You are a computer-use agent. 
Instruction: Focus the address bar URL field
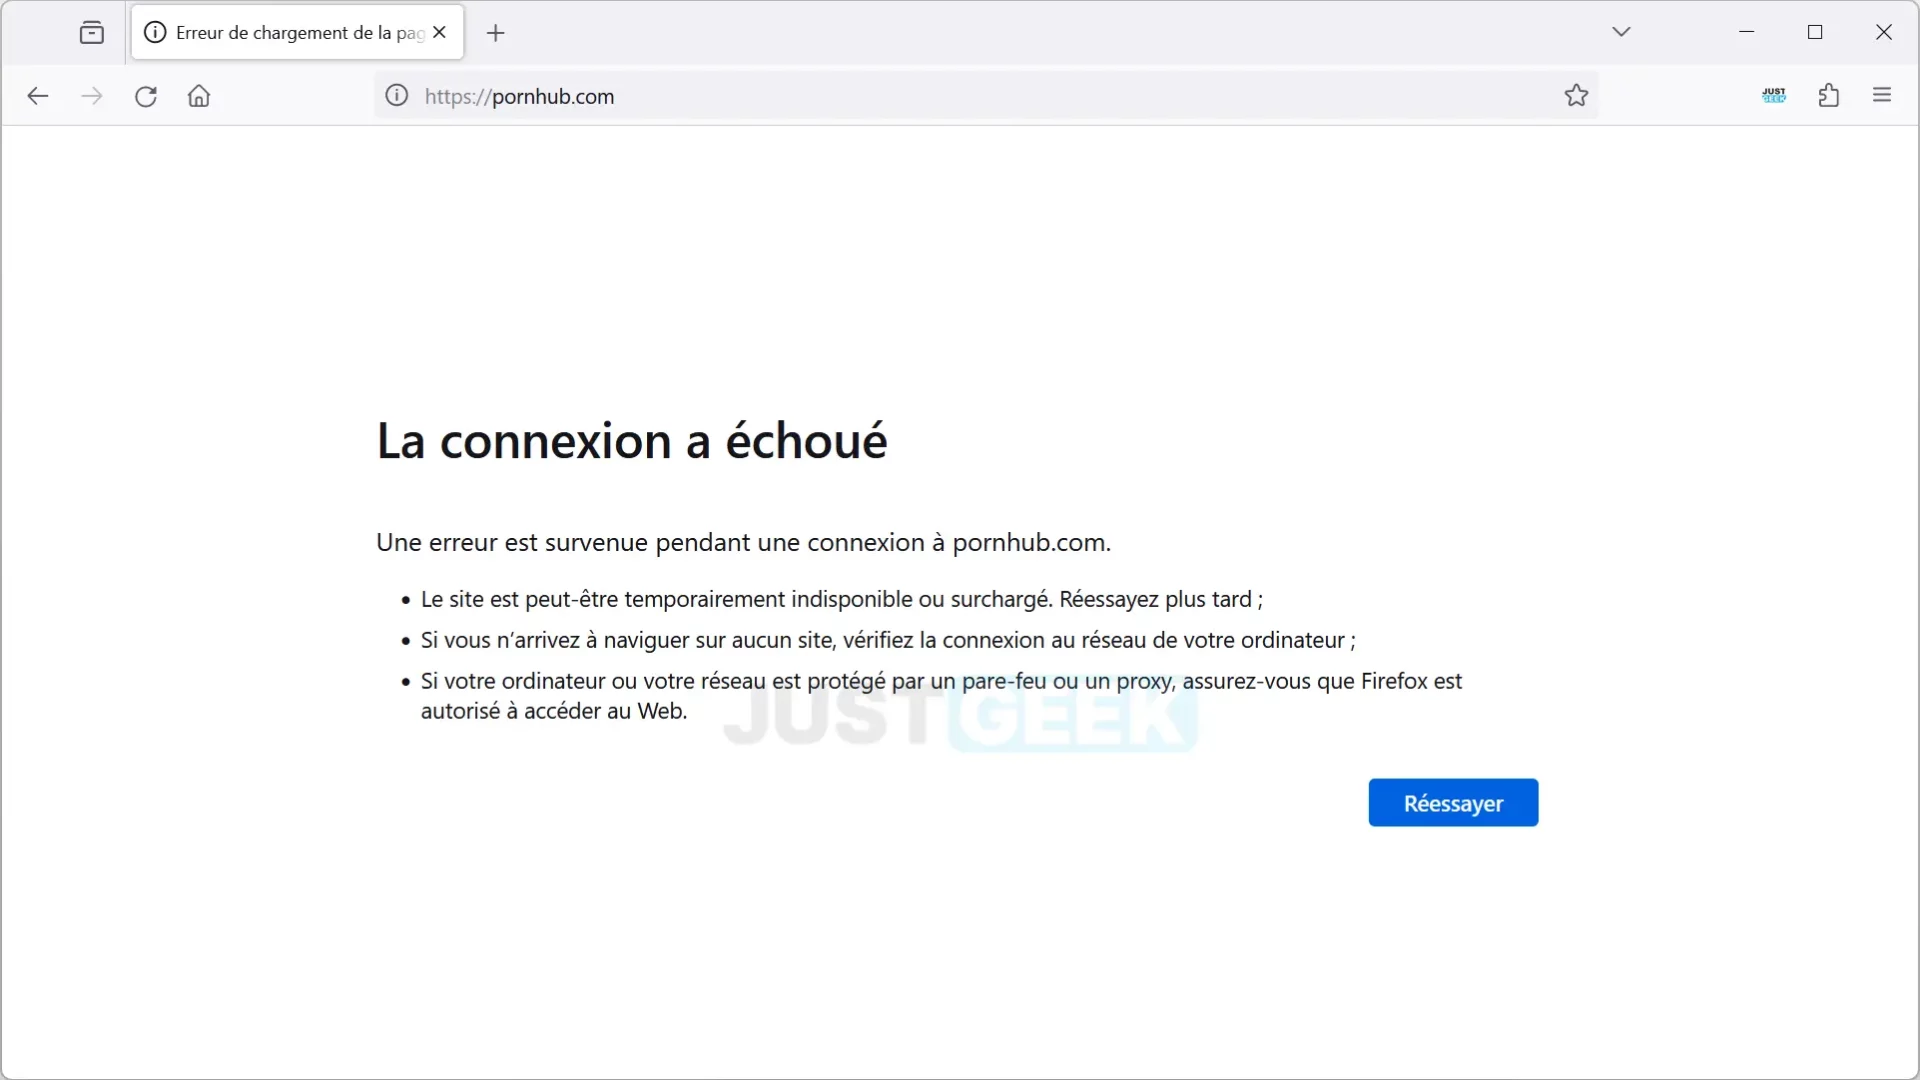coord(985,96)
